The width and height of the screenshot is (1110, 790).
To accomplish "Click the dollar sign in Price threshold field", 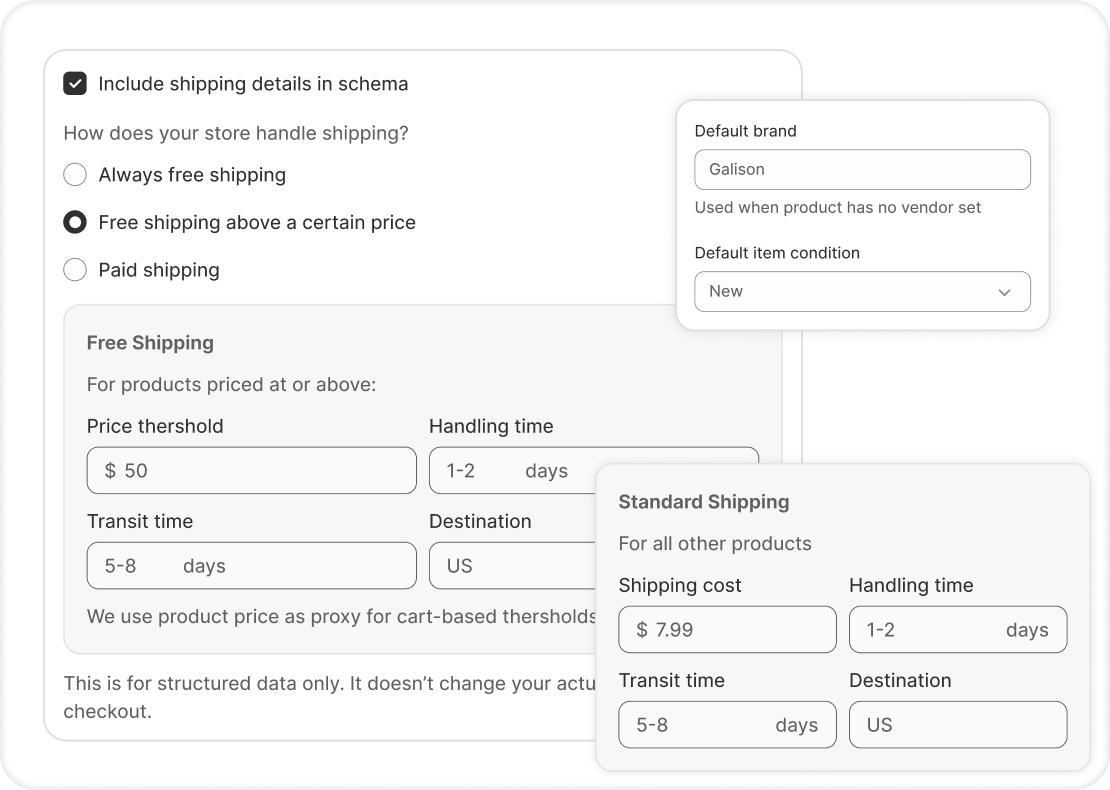I will pos(110,470).
